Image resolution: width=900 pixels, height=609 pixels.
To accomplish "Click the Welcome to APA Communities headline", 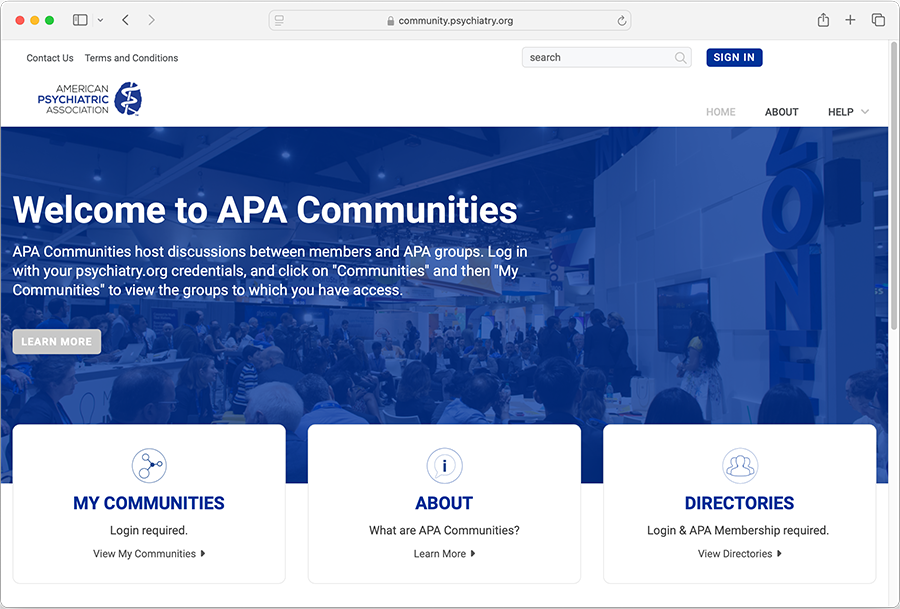I will point(265,210).
